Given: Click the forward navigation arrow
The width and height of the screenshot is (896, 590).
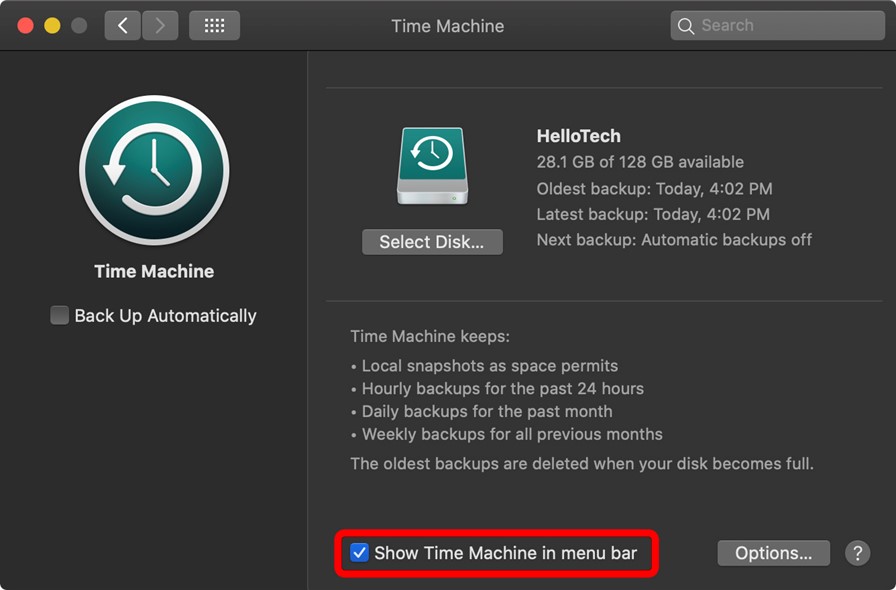Looking at the screenshot, I should click(x=160, y=25).
